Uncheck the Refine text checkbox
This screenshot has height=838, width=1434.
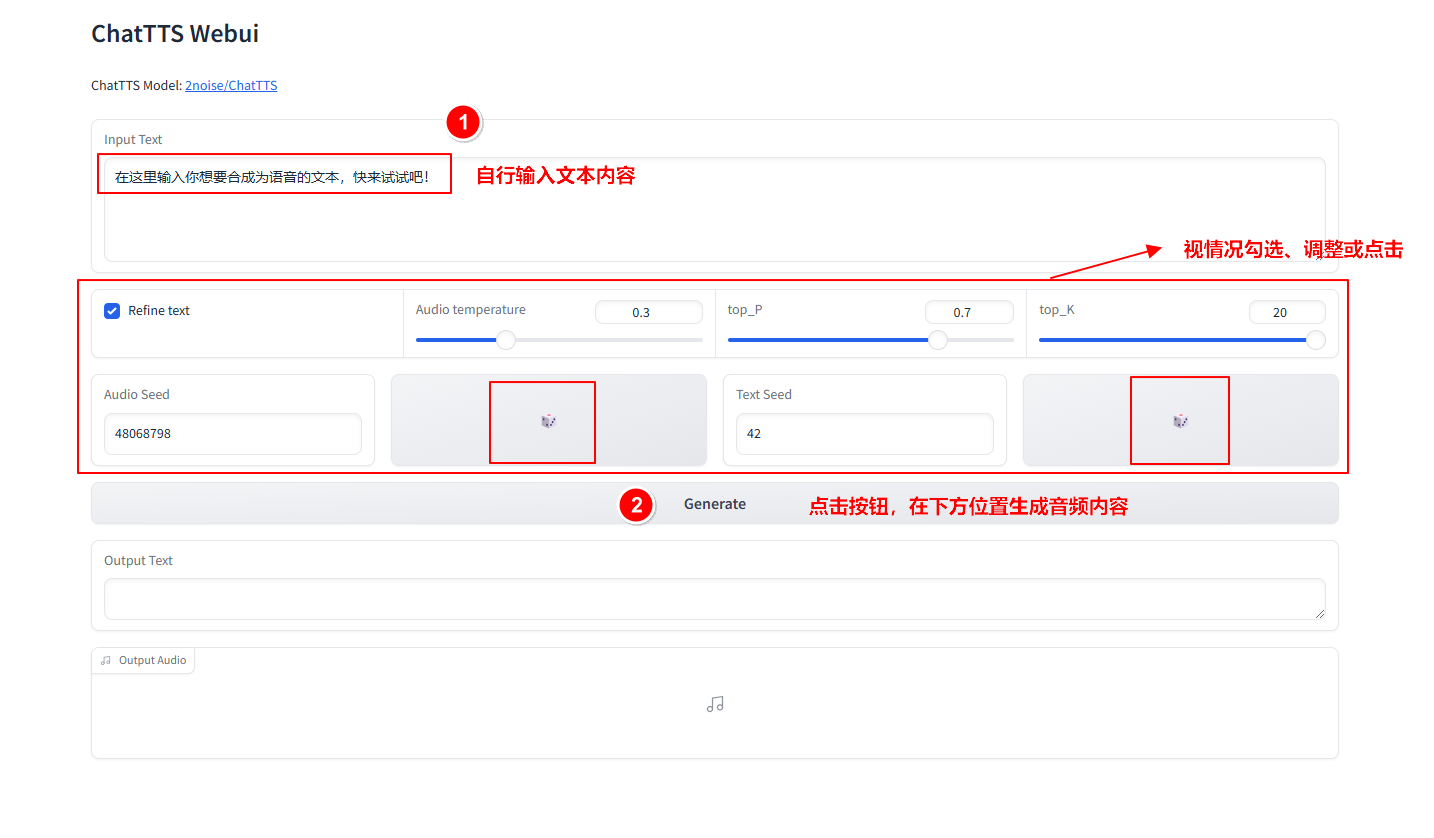click(x=112, y=311)
